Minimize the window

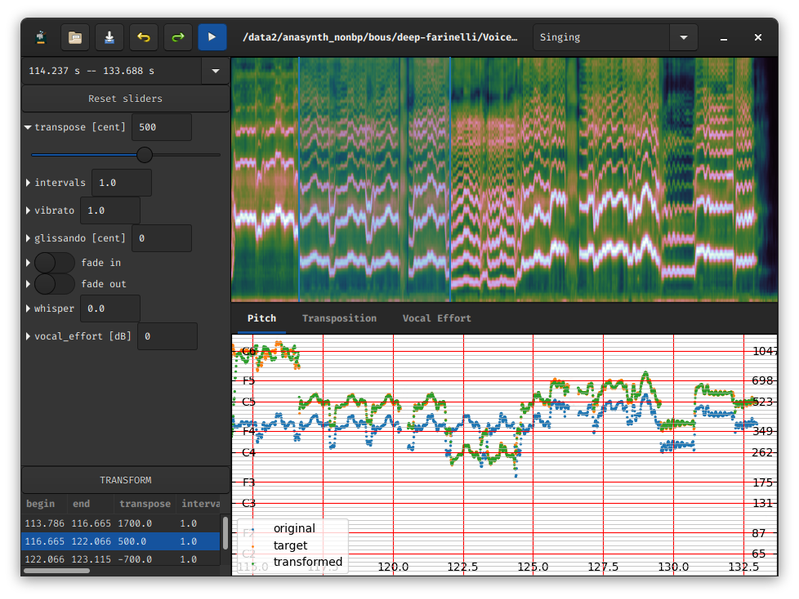pos(724,38)
